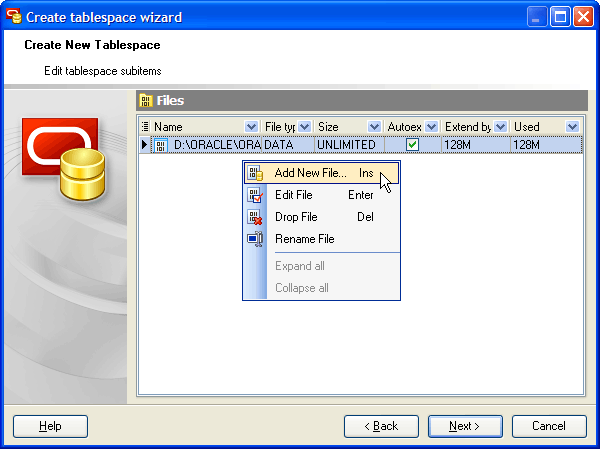The height and width of the screenshot is (449, 600).
Task: Click the Rename File menu icon
Action: 255,239
